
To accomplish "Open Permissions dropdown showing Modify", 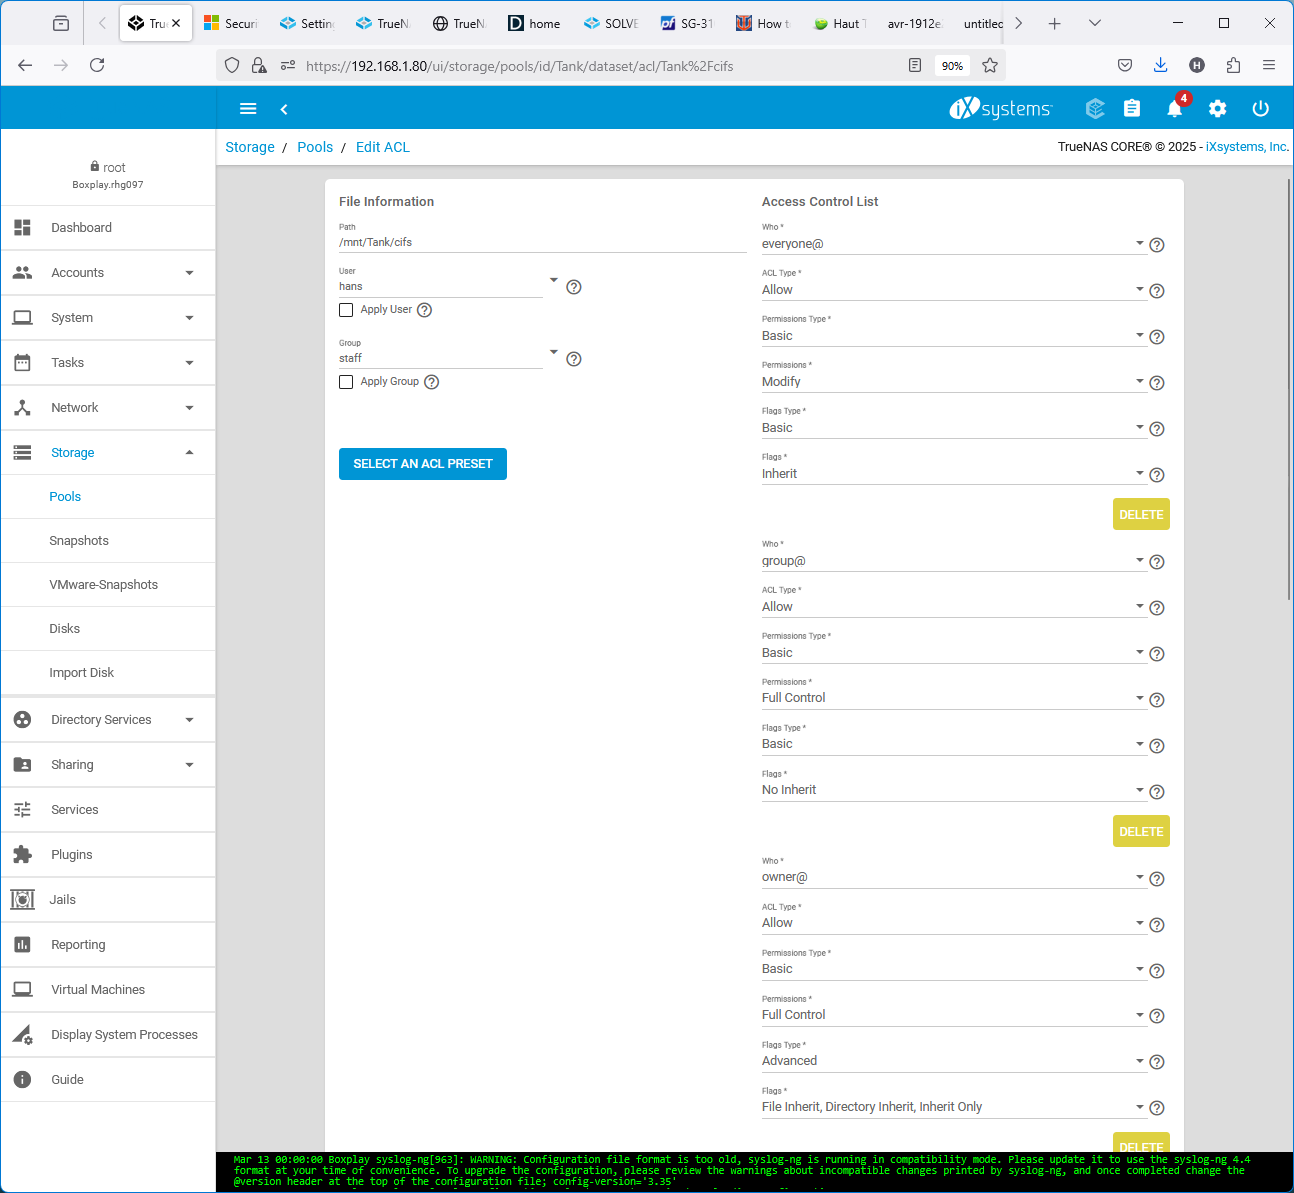I will (x=953, y=382).
